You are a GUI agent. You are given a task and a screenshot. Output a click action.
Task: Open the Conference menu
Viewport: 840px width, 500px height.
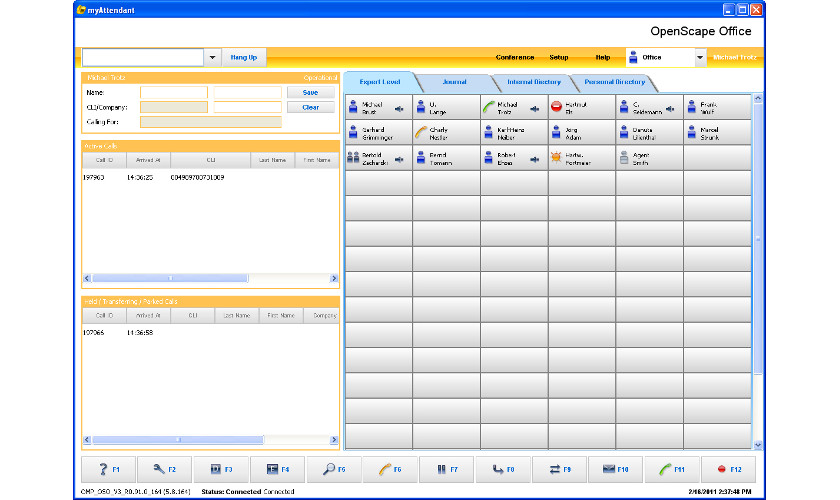(x=515, y=58)
